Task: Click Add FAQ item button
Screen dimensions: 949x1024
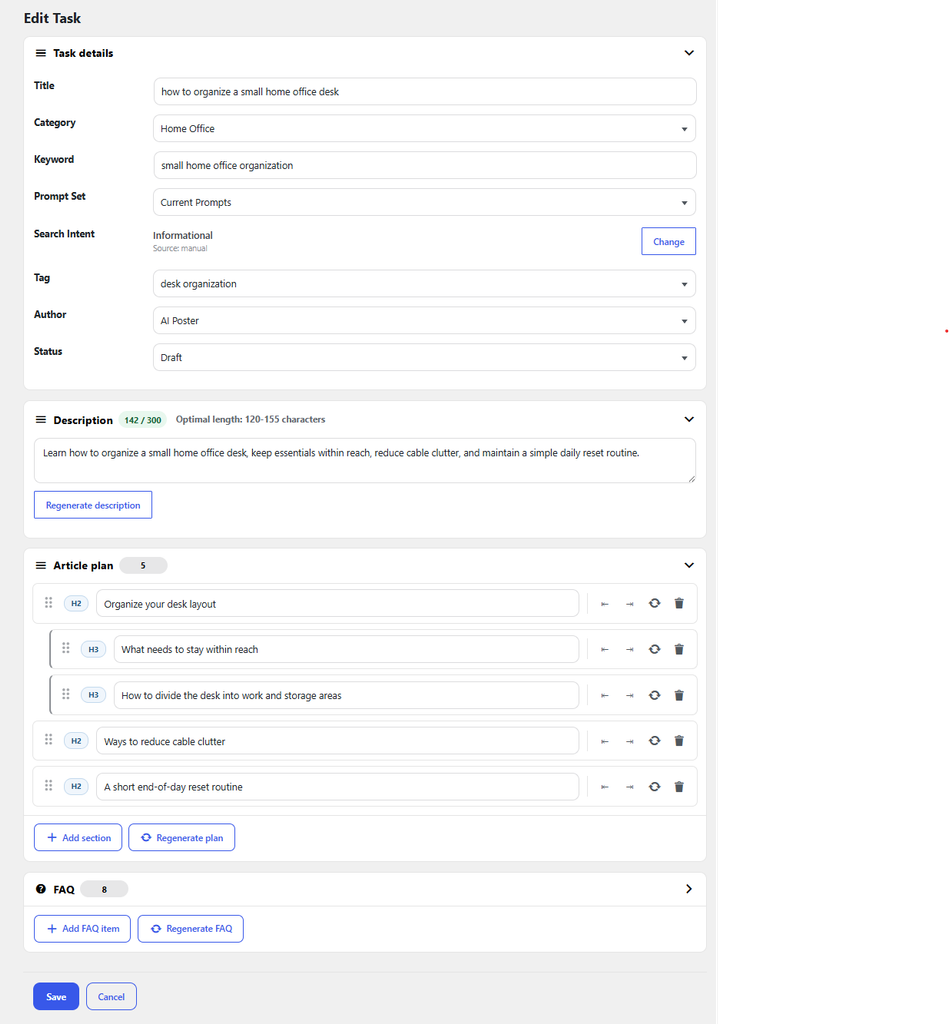Action: [82, 929]
